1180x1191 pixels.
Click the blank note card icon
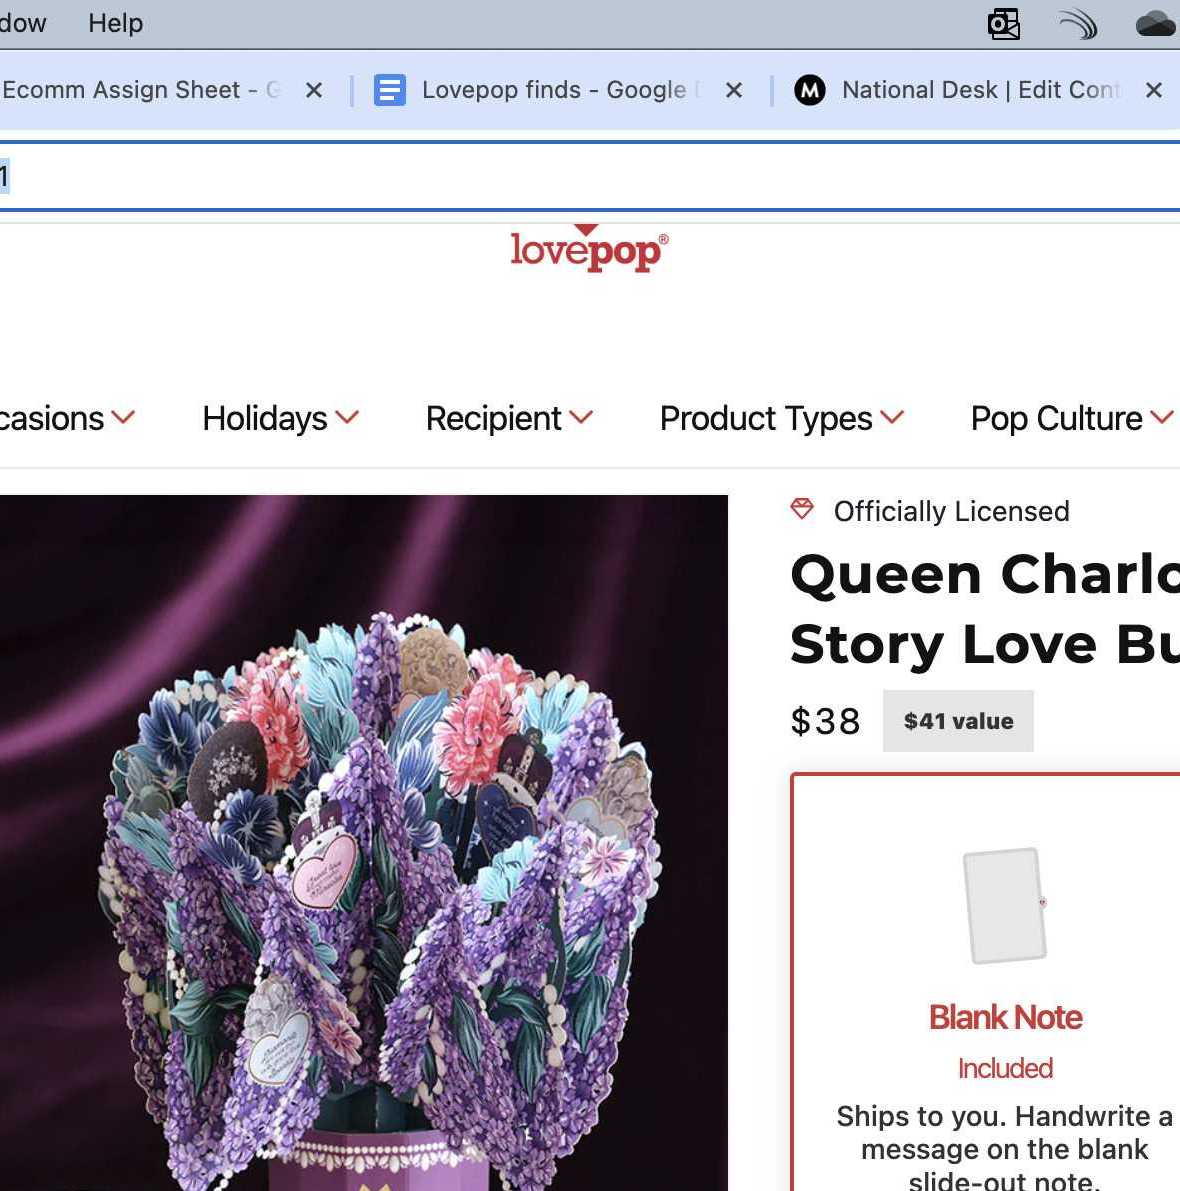[1005, 905]
